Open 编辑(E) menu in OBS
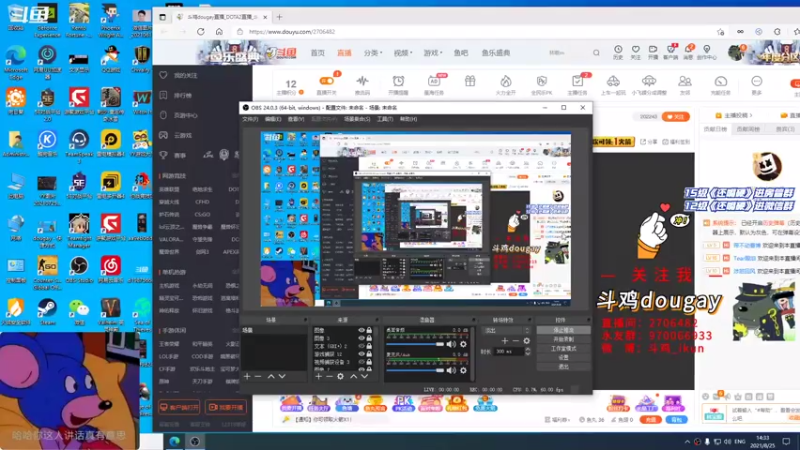Image resolution: width=800 pixels, height=450 pixels. click(273, 119)
